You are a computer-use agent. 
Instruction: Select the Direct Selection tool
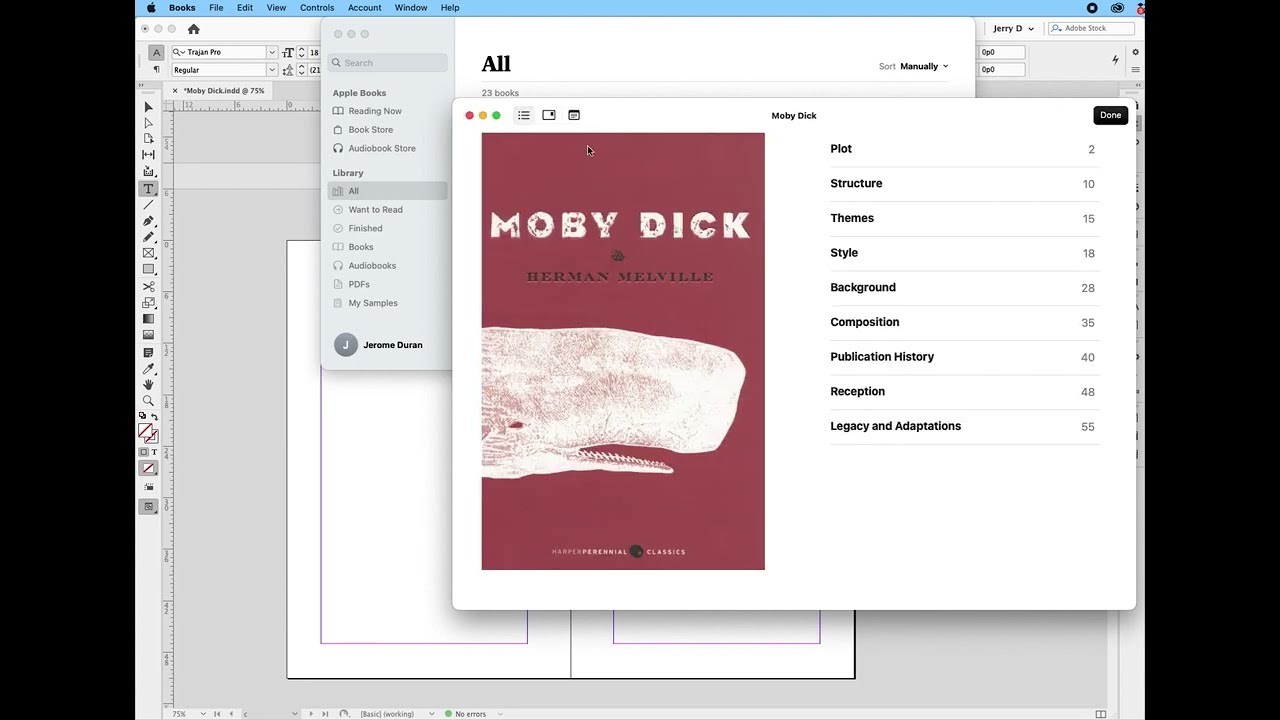[148, 123]
